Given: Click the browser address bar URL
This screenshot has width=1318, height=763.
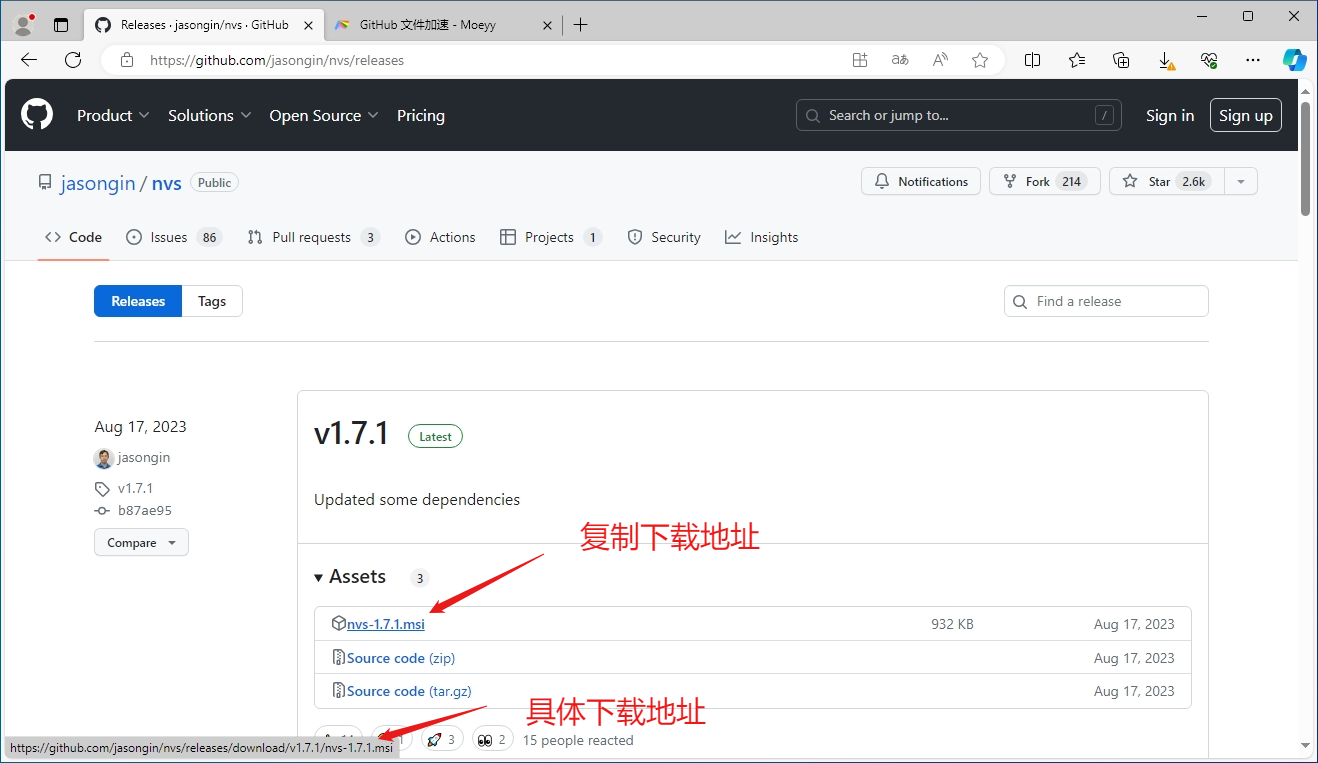Looking at the screenshot, I should coord(277,60).
